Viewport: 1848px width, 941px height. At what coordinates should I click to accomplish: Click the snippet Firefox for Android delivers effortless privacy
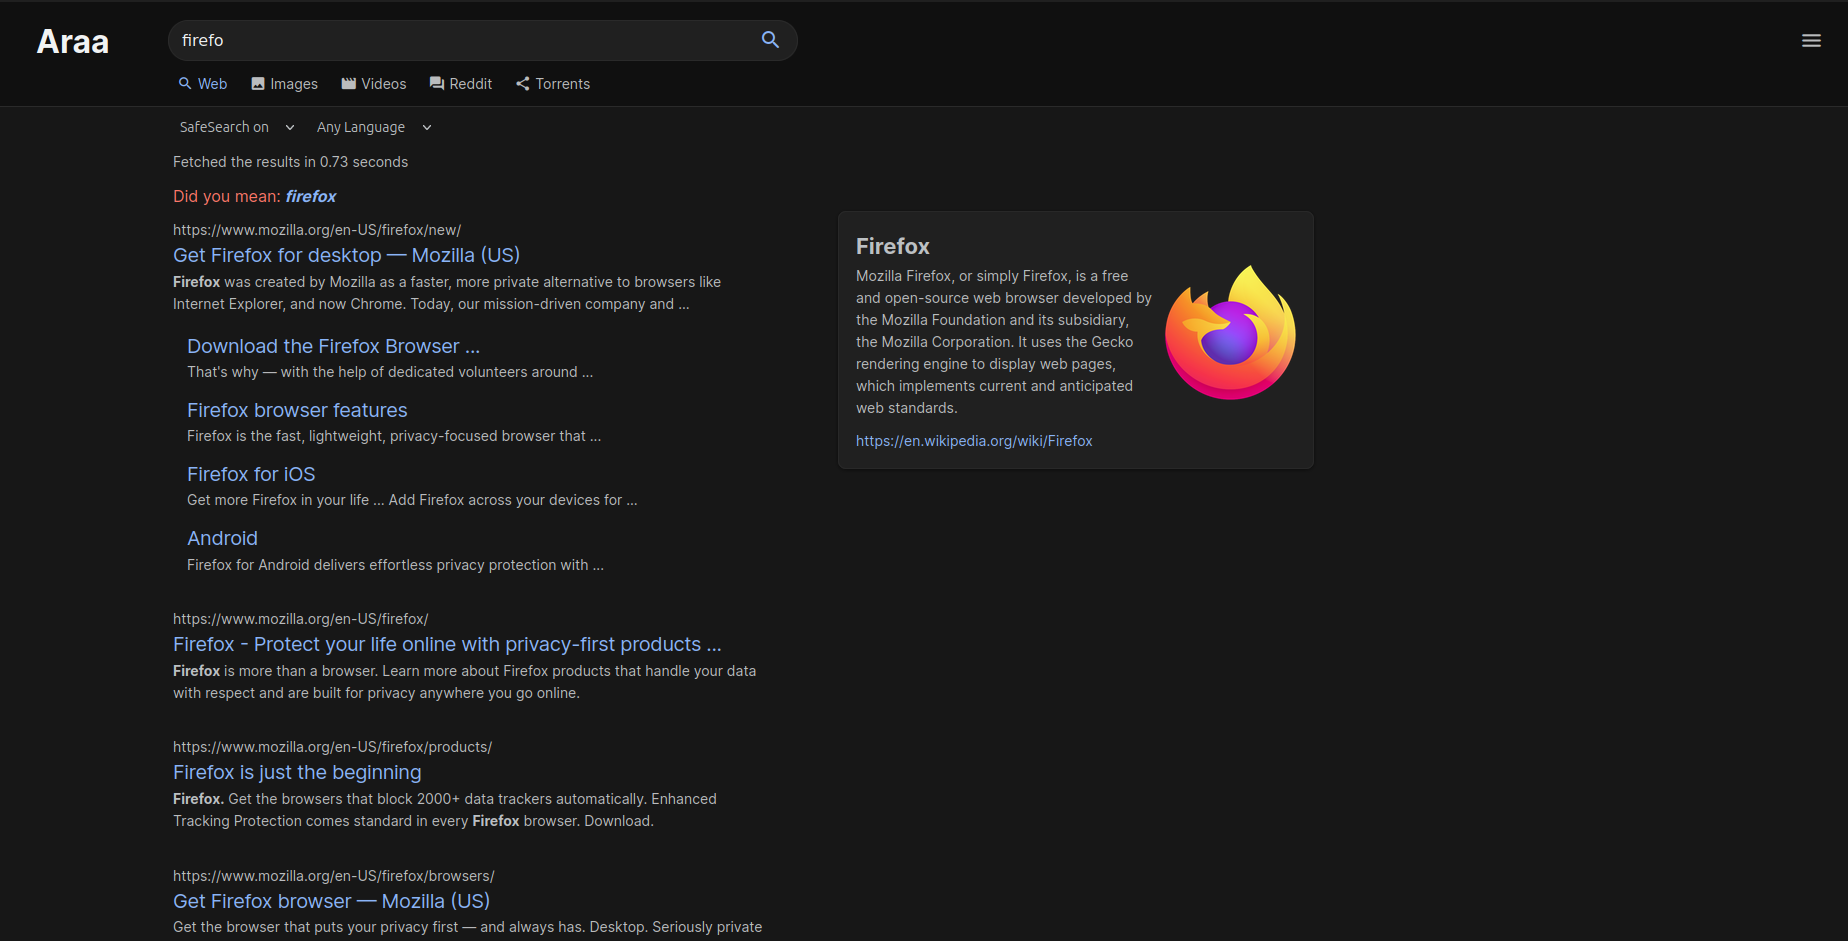pos(395,565)
